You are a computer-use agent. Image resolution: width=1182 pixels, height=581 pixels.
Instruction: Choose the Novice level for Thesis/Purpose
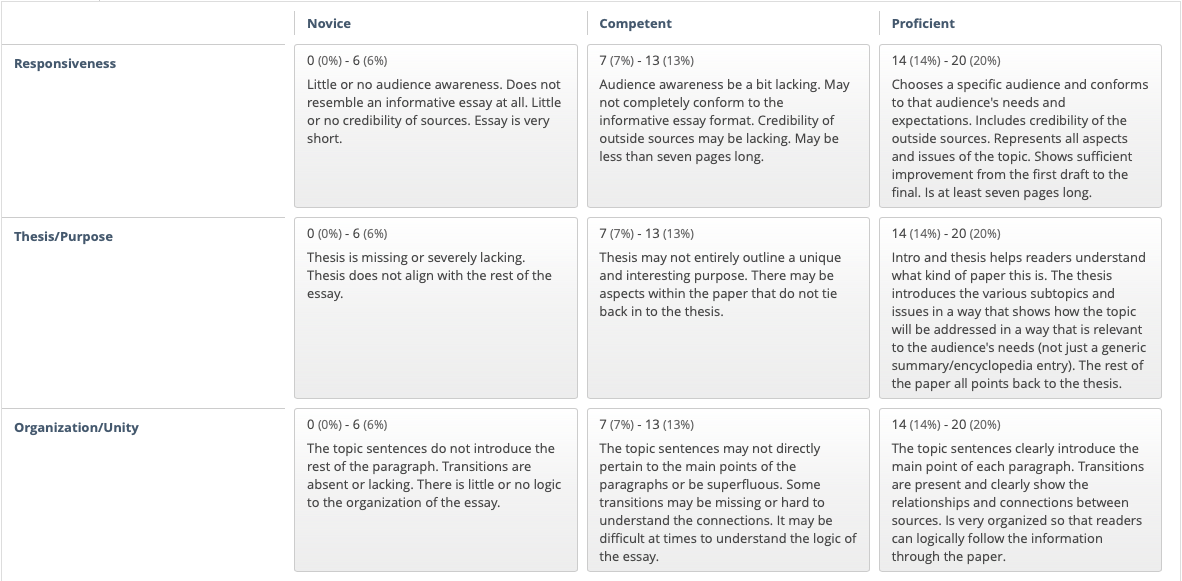click(436, 308)
